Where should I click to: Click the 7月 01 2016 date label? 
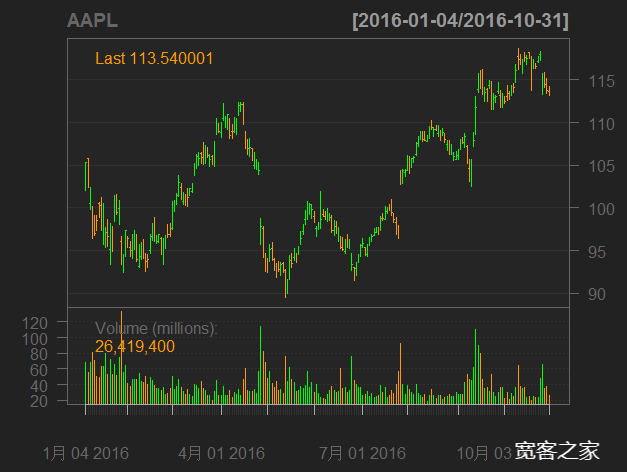click(362, 454)
